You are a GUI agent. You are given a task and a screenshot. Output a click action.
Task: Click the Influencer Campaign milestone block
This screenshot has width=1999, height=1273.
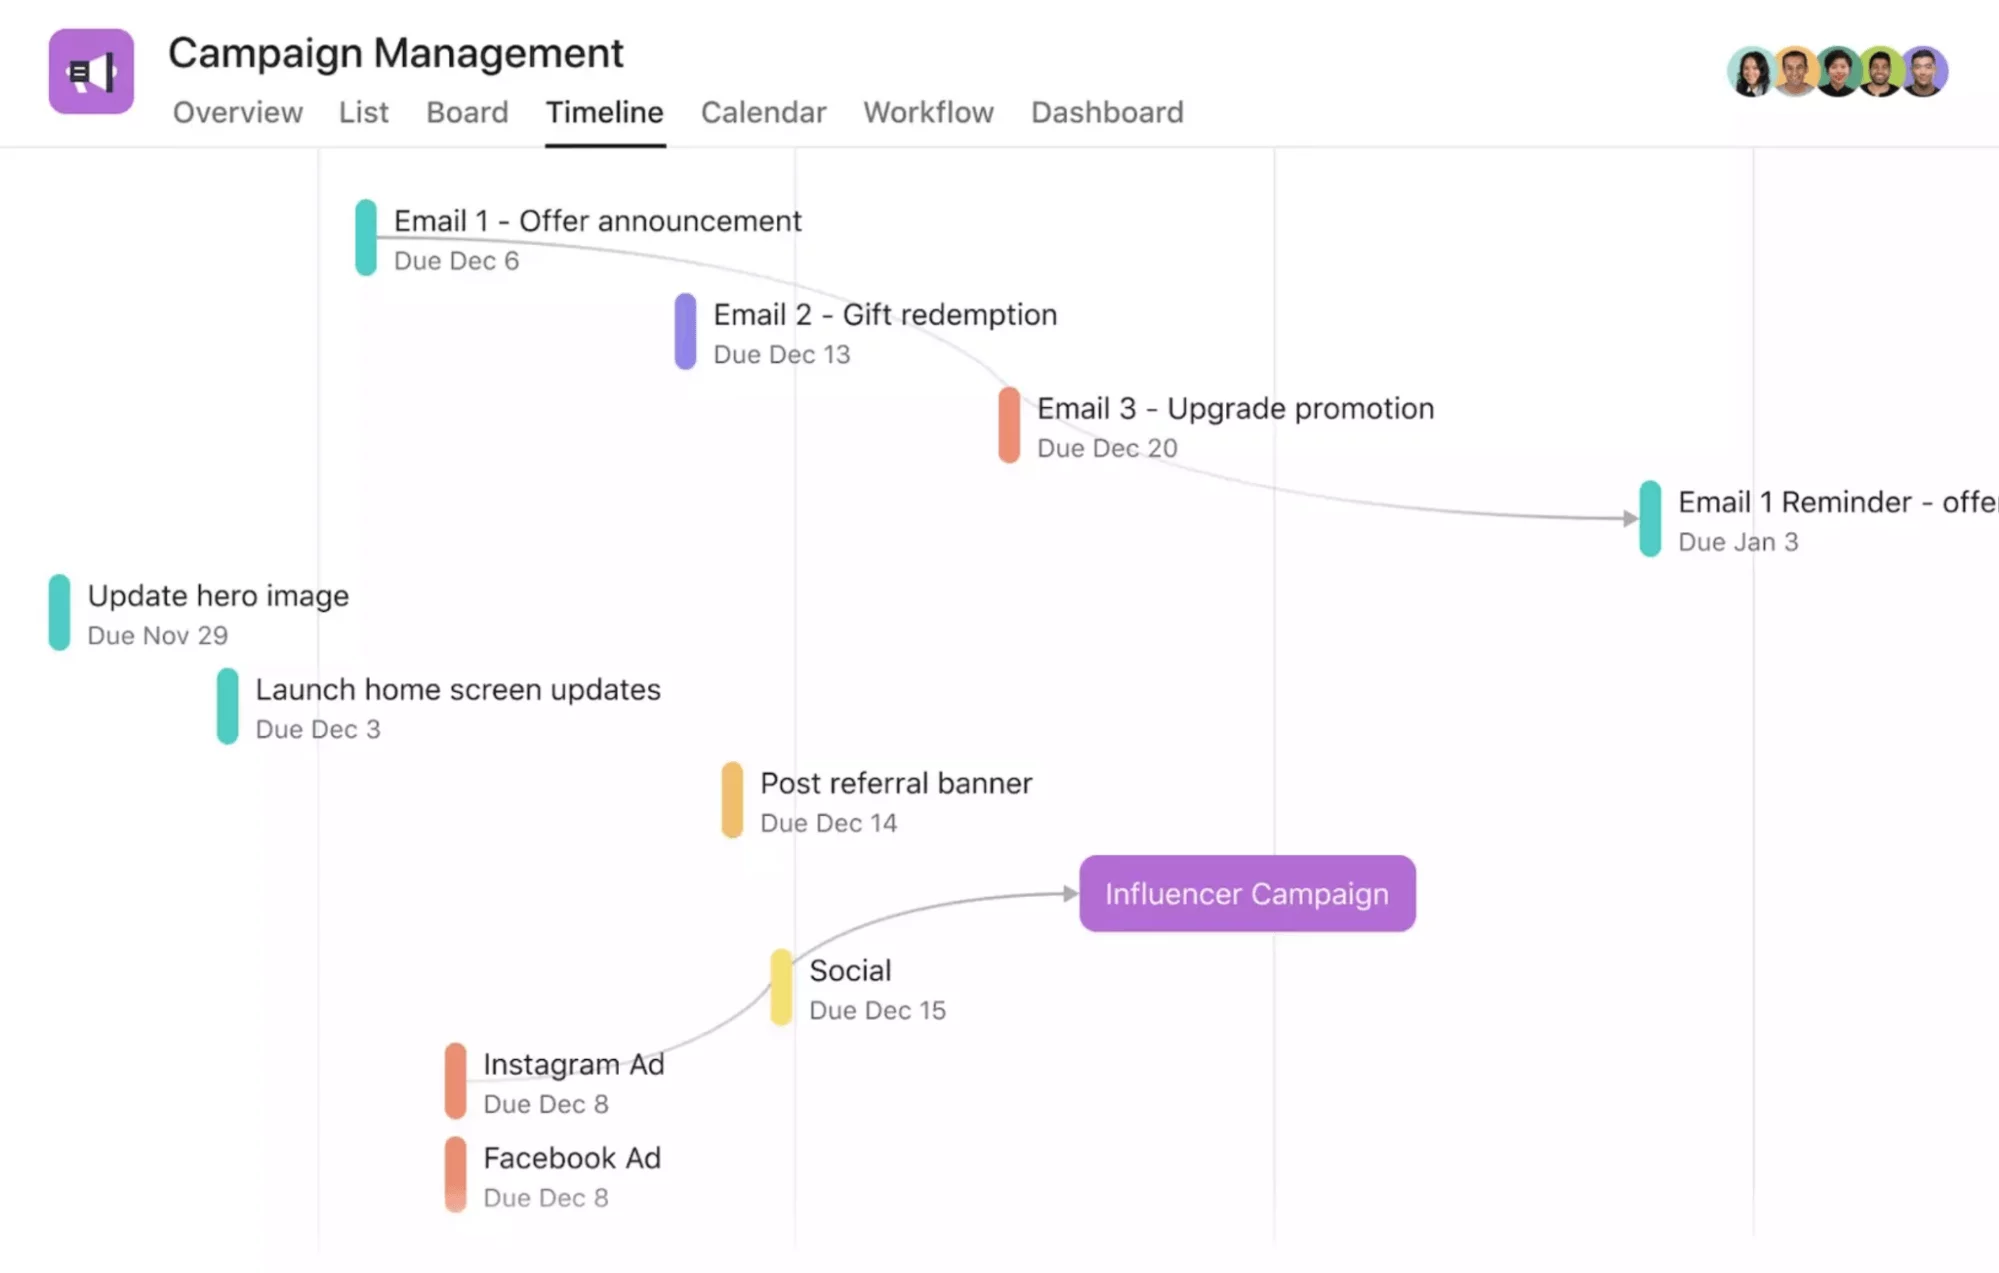1246,894
